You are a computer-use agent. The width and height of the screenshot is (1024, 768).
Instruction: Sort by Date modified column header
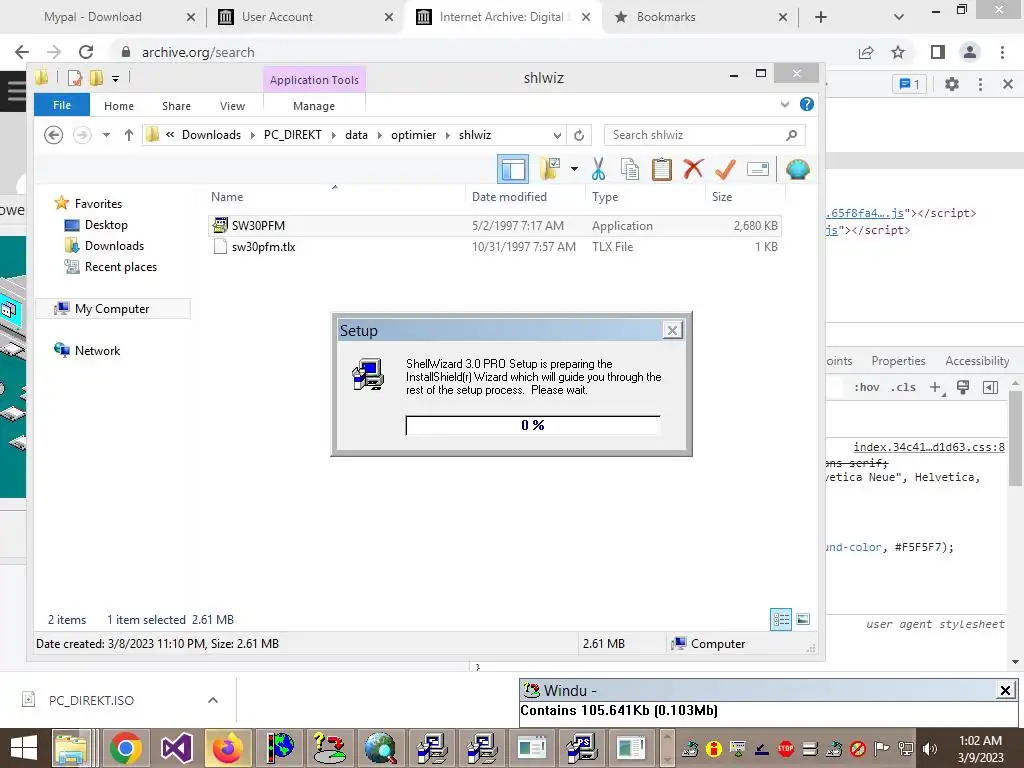tap(509, 197)
